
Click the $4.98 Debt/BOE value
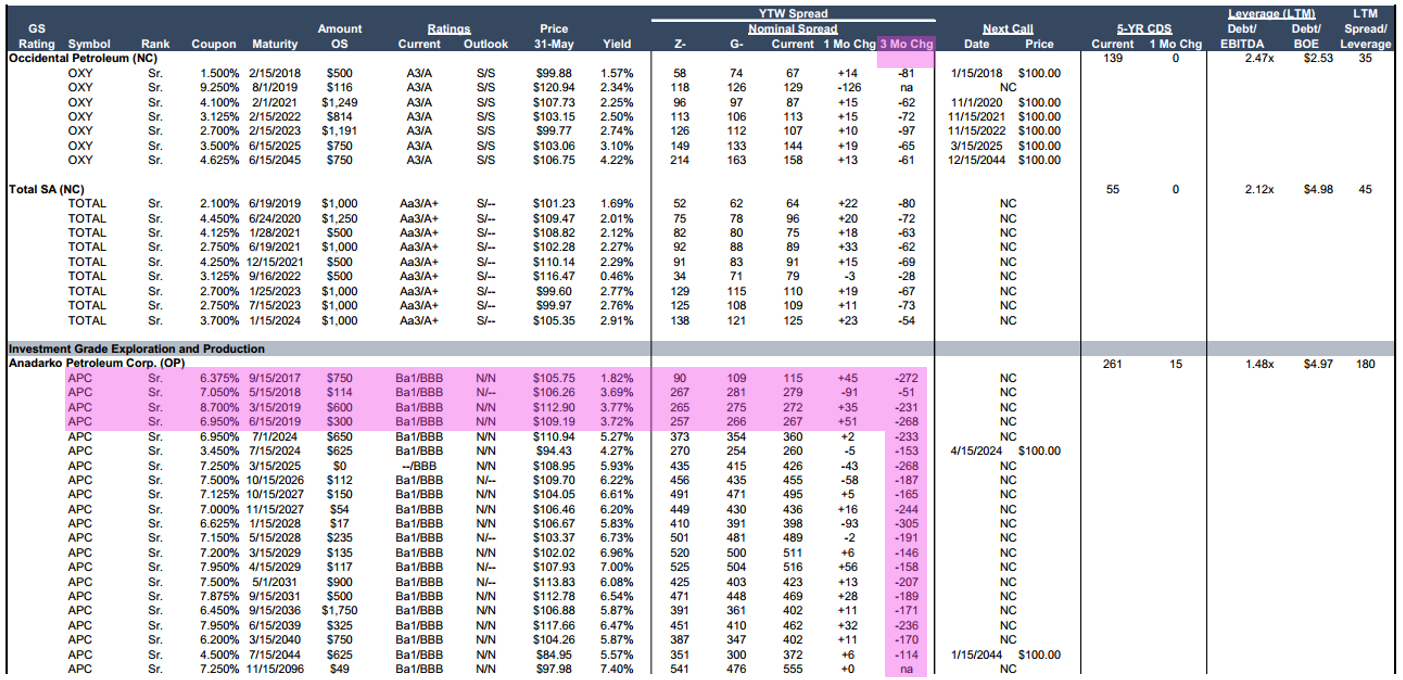click(x=1317, y=189)
